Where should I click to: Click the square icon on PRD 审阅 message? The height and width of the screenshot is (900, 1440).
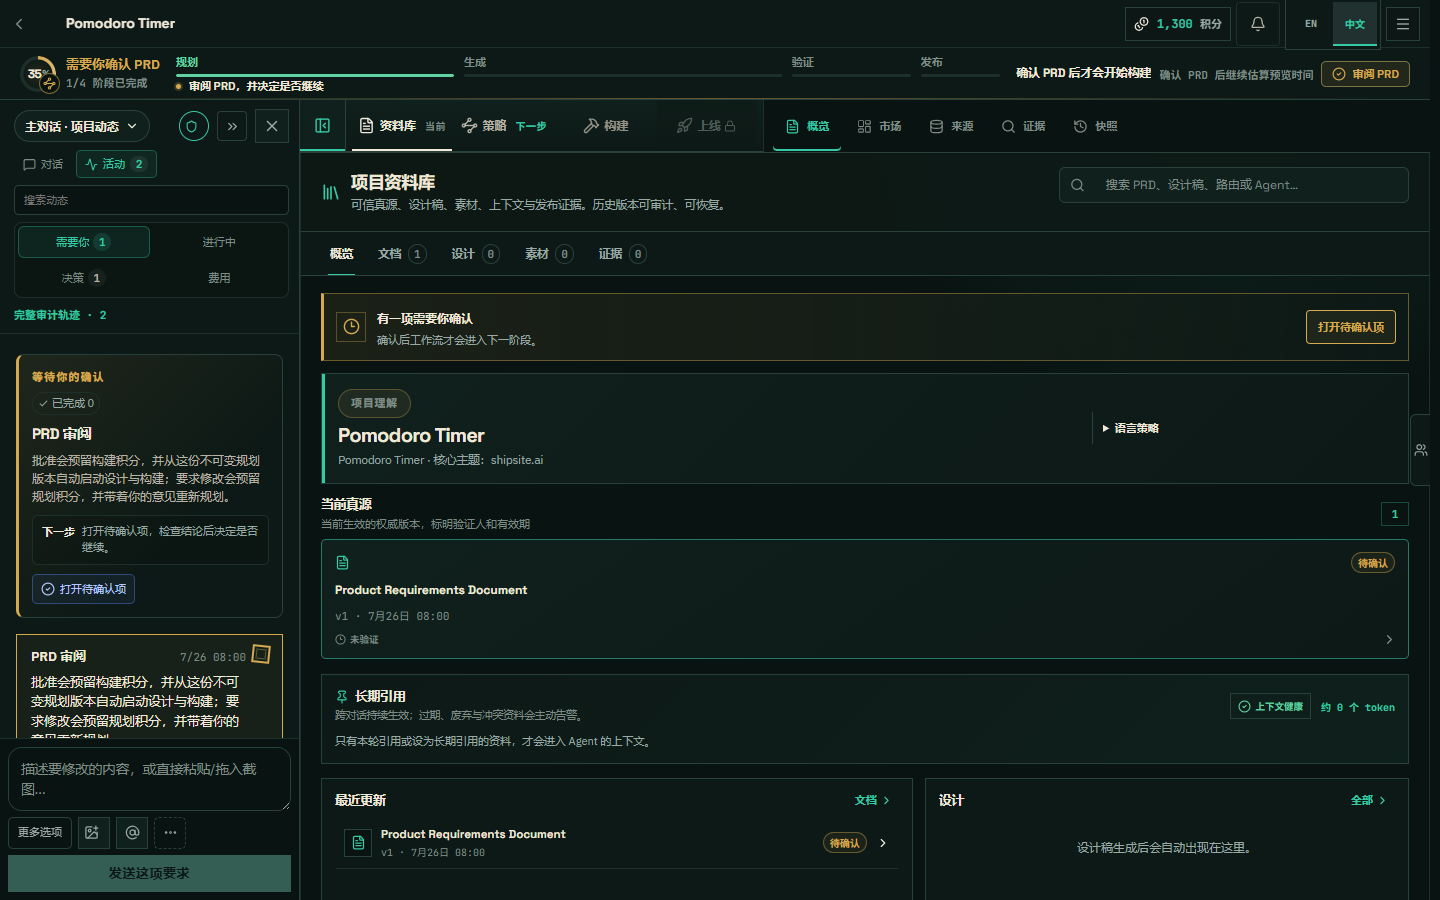coord(261,654)
